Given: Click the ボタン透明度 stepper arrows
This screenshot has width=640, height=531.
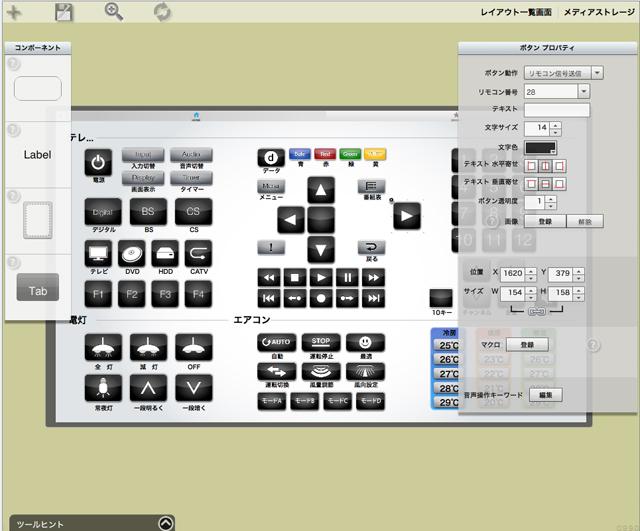Looking at the screenshot, I should pyautogui.click(x=551, y=202).
